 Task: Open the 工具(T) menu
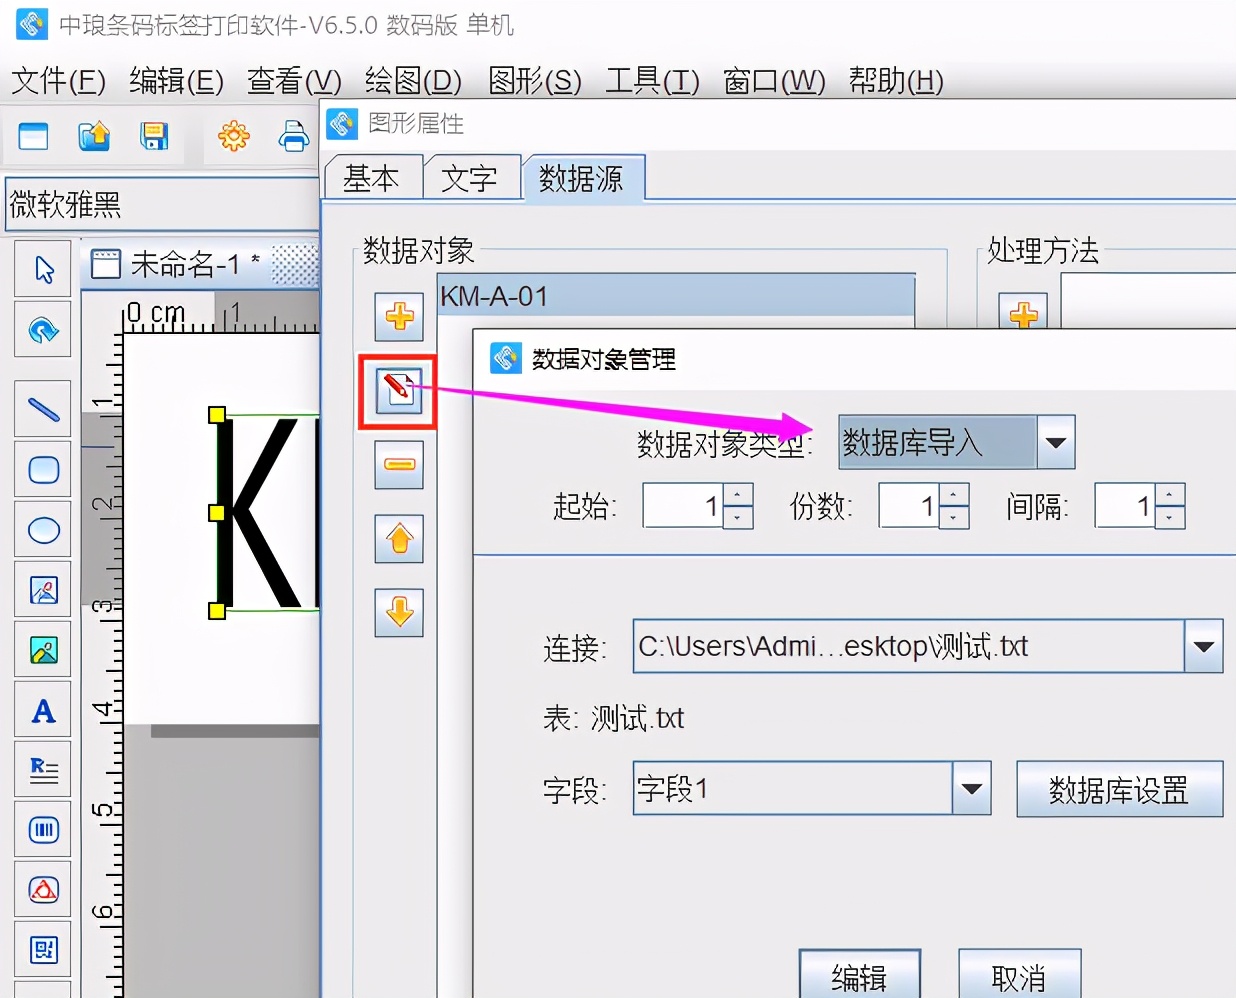(653, 80)
